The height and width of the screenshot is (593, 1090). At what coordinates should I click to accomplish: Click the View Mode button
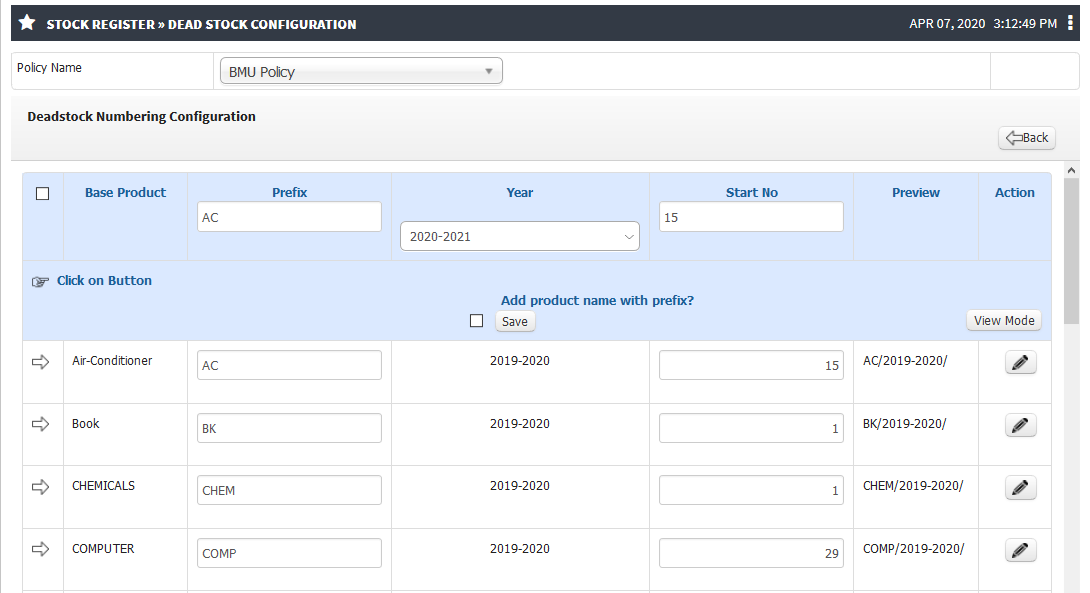point(1004,320)
